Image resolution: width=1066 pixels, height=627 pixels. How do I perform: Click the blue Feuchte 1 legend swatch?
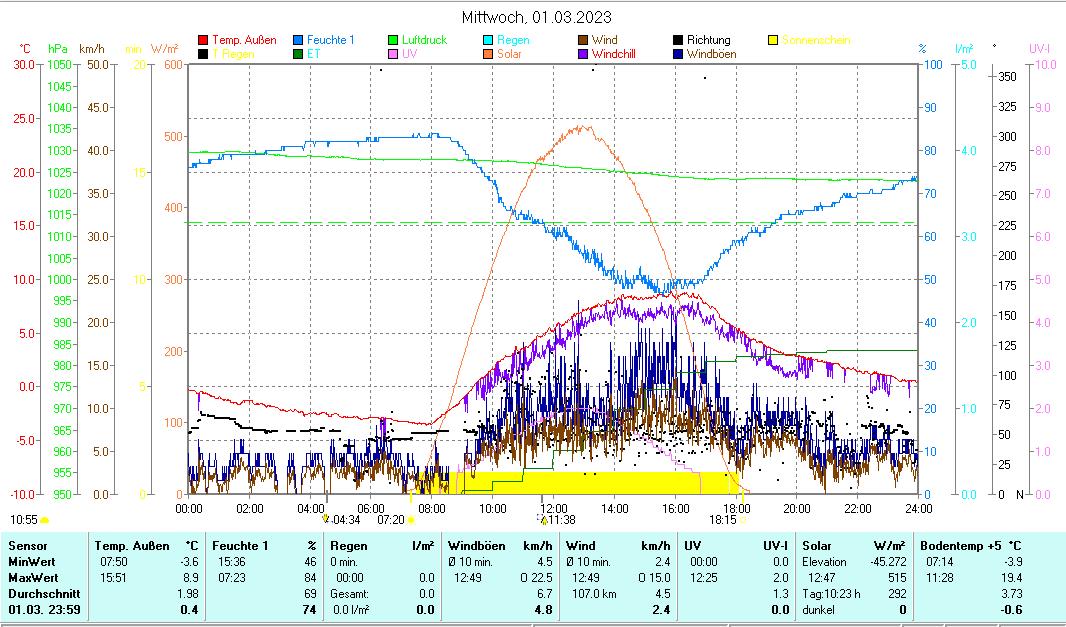point(298,40)
